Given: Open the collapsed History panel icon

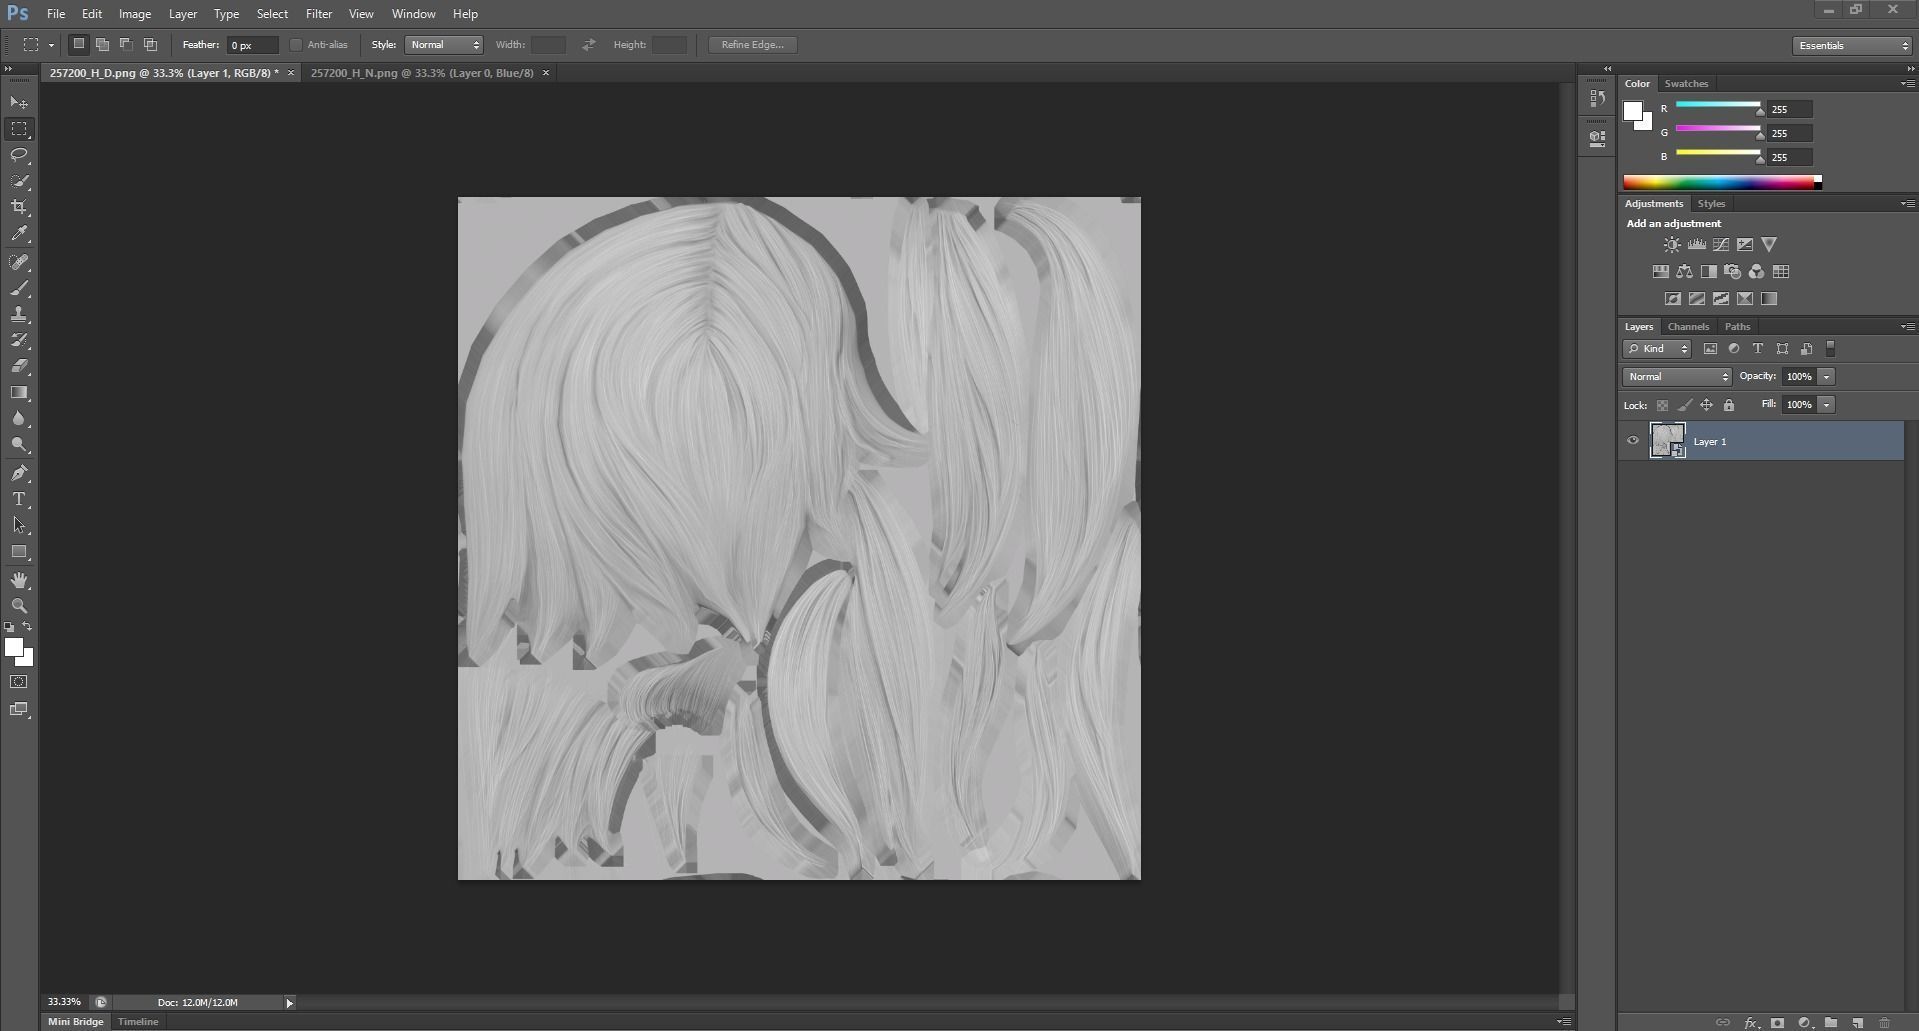Looking at the screenshot, I should [x=1597, y=98].
